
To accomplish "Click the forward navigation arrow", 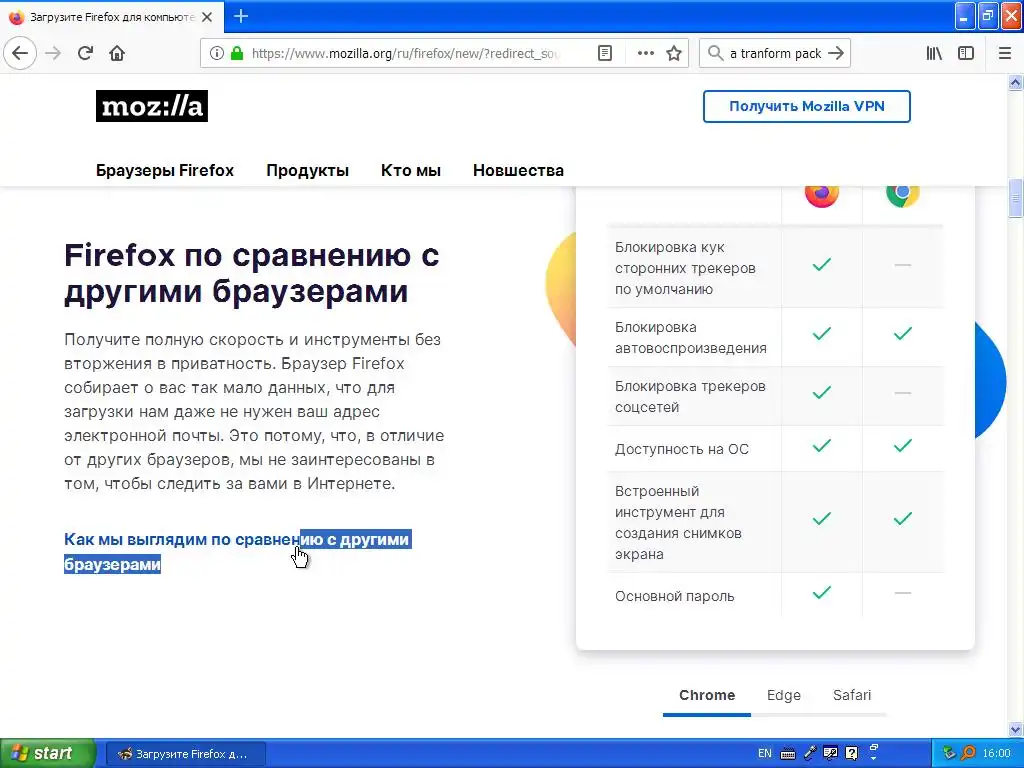I will pos(53,53).
